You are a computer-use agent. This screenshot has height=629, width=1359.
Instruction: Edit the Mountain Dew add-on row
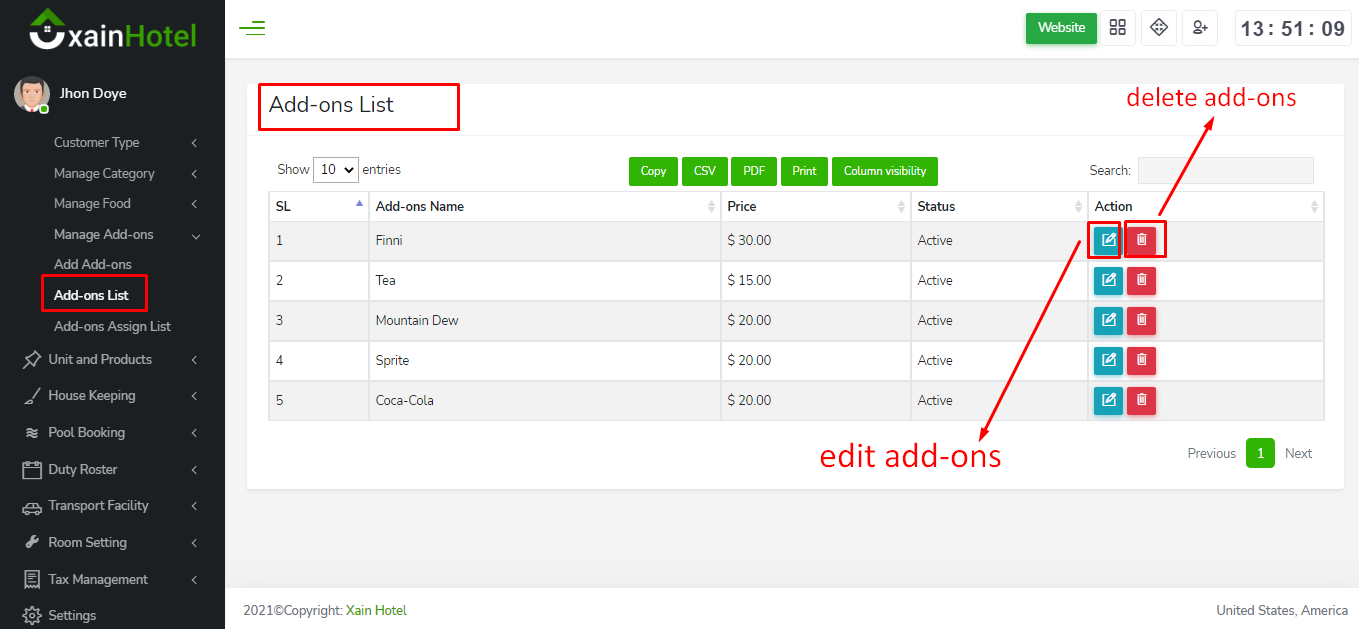point(1108,321)
